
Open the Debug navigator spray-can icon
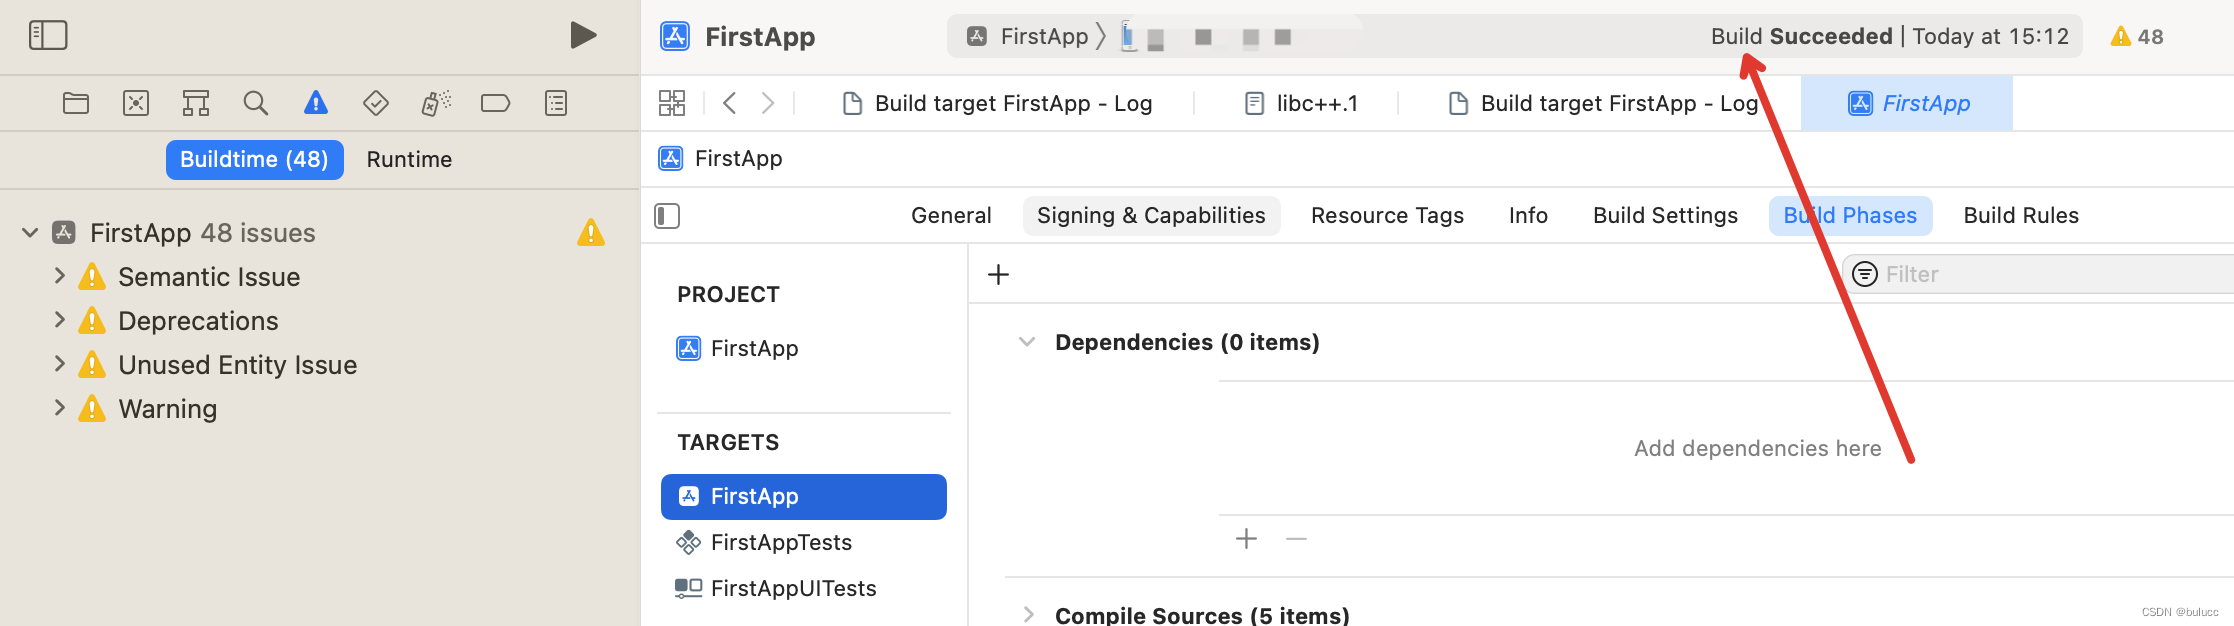[x=435, y=103]
